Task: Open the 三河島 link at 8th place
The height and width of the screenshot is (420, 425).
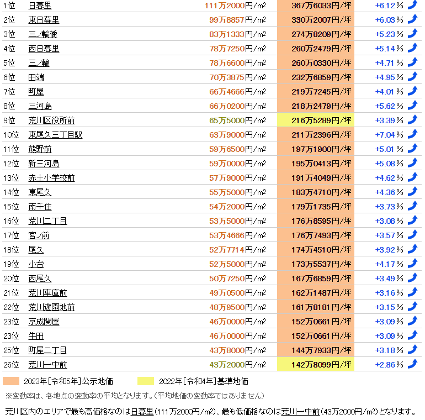Action: tap(40, 106)
